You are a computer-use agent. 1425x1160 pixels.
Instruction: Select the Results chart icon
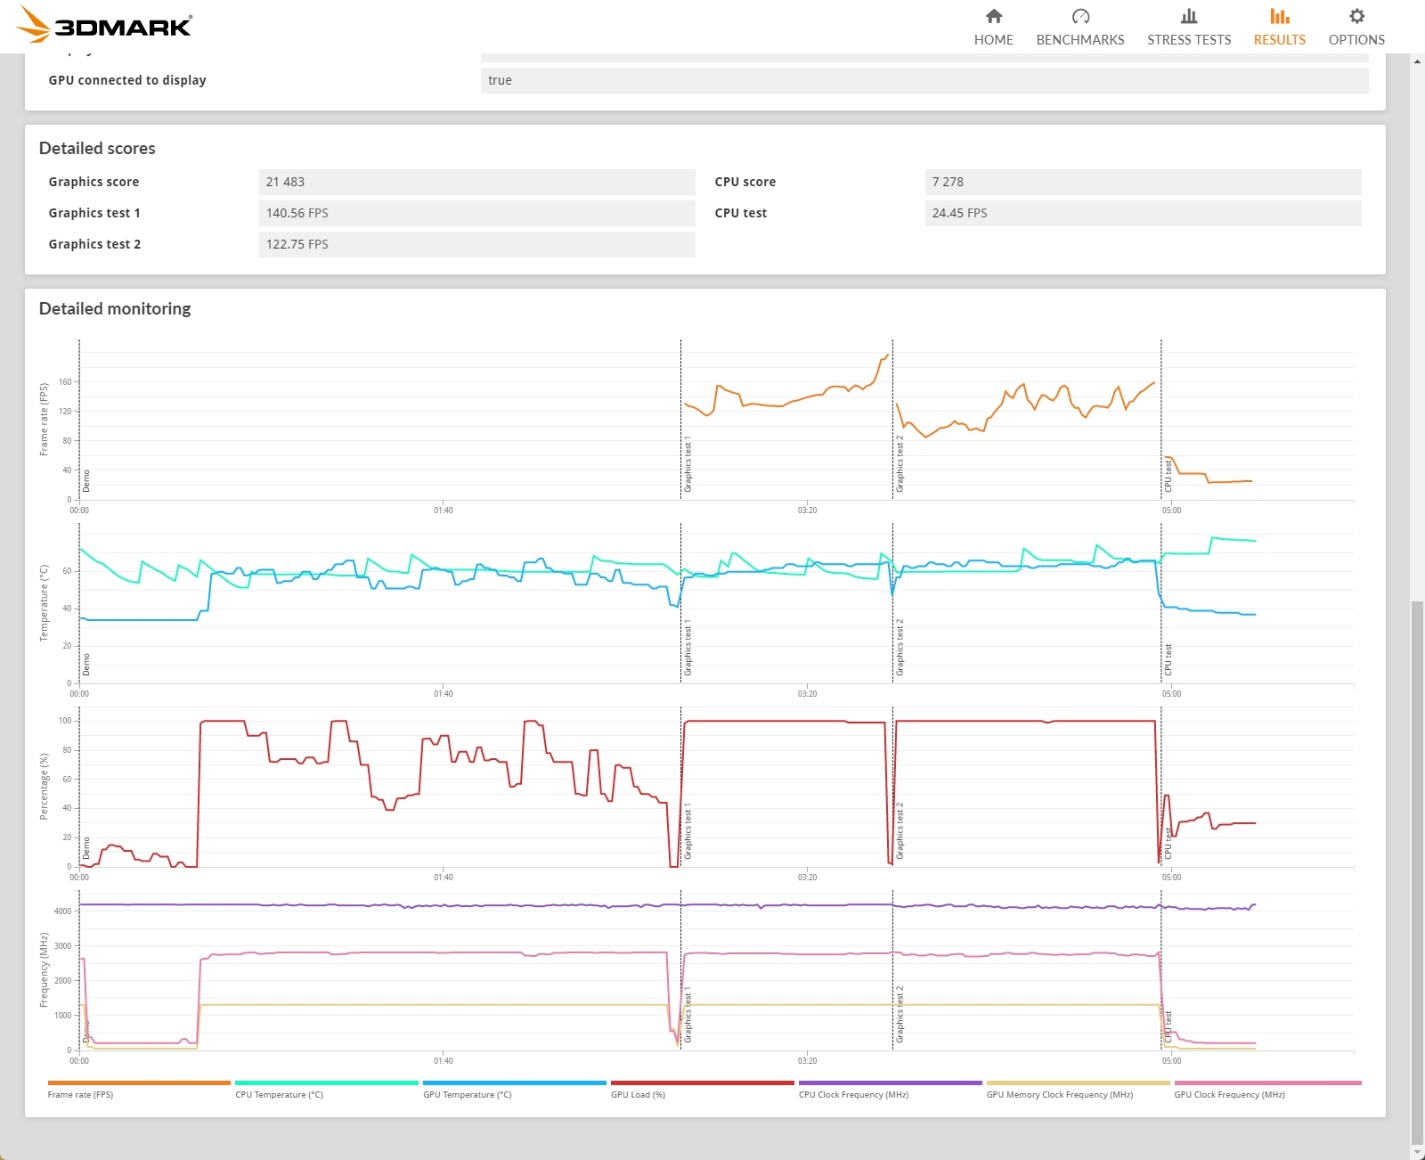(1279, 16)
